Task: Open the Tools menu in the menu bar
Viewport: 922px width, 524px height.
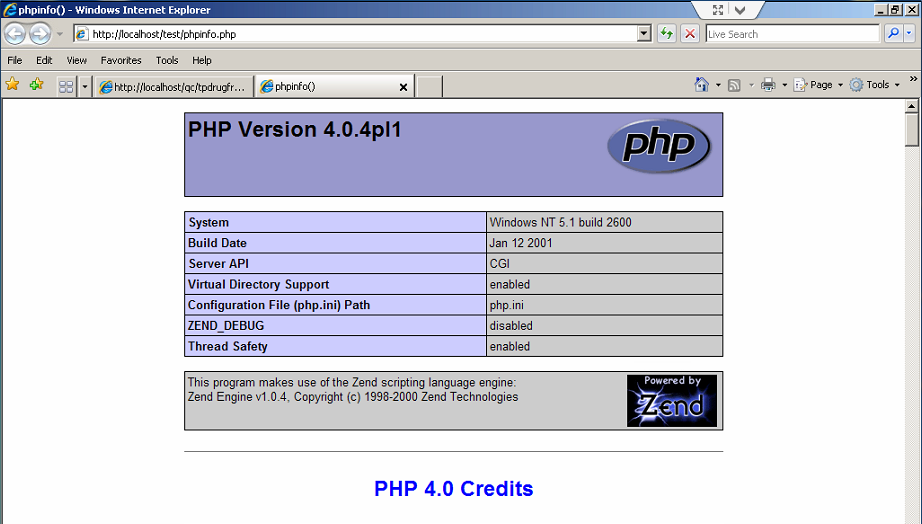Action: [167, 61]
